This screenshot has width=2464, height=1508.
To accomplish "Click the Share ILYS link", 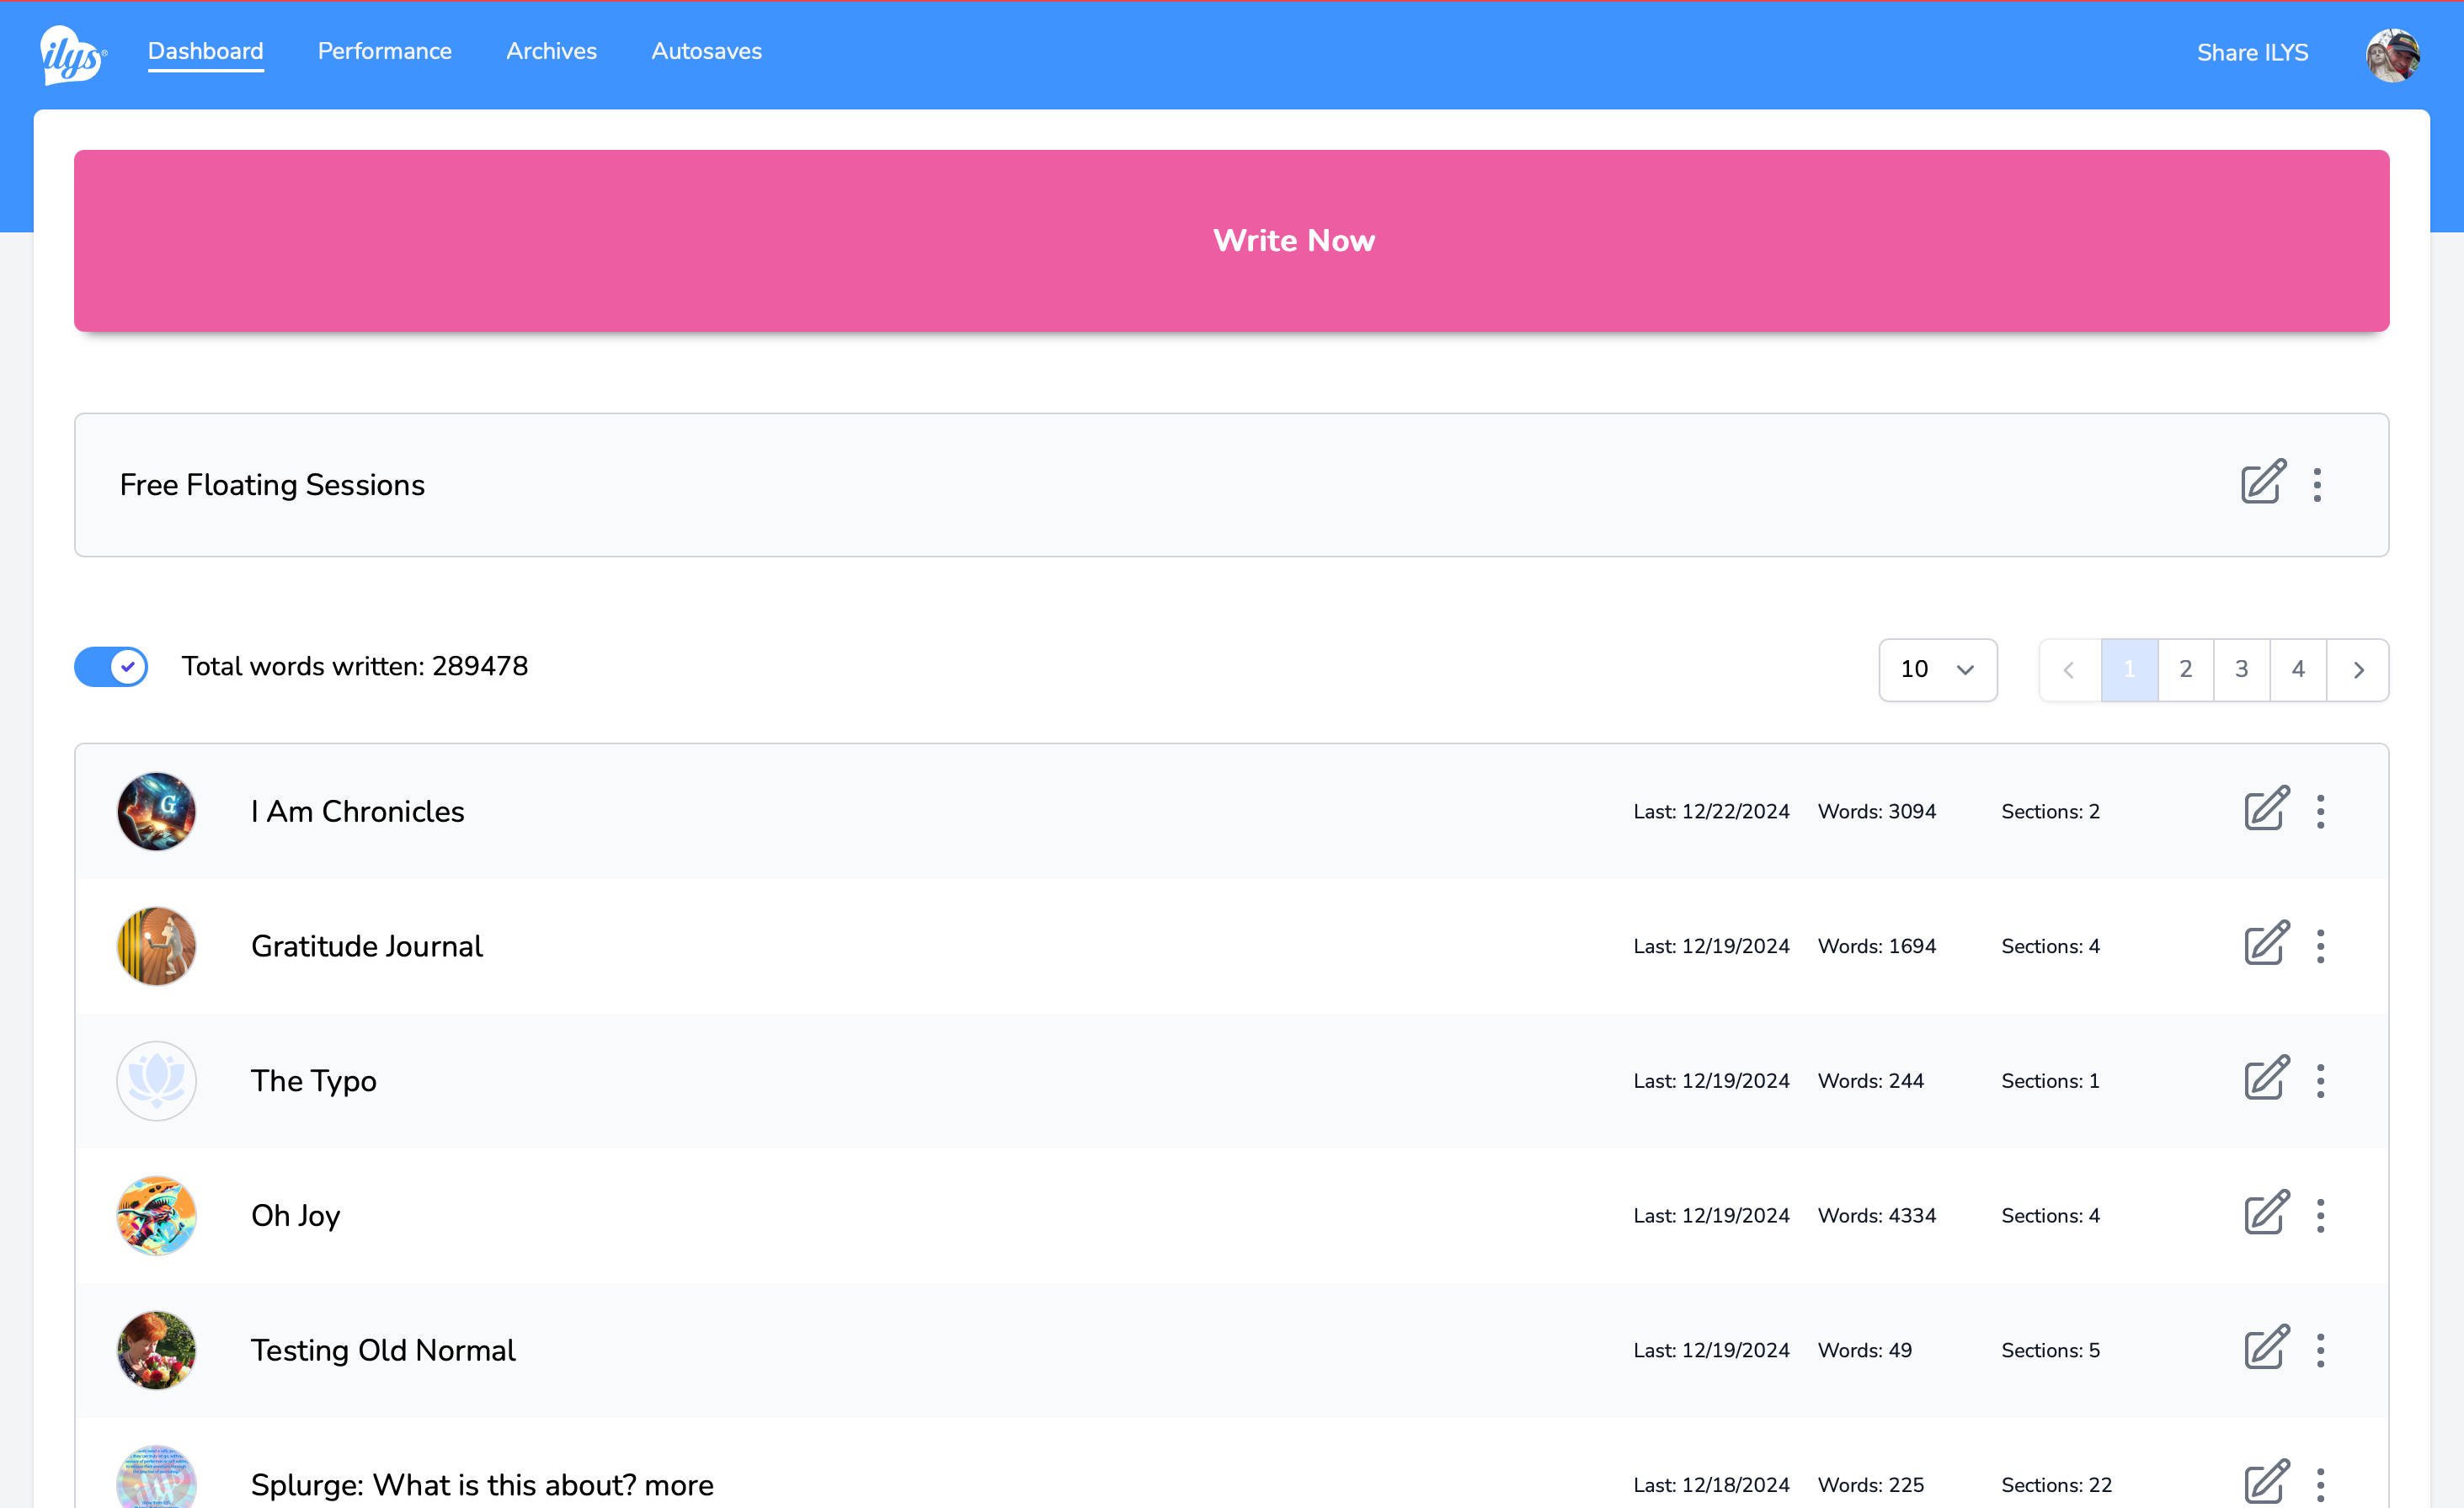I will tap(2252, 53).
